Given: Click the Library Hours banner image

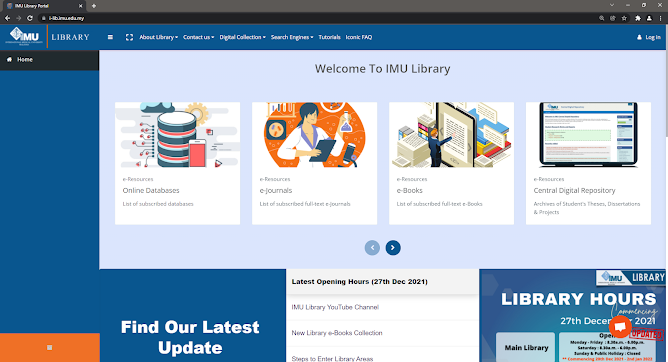Looking at the screenshot, I should click(573, 316).
